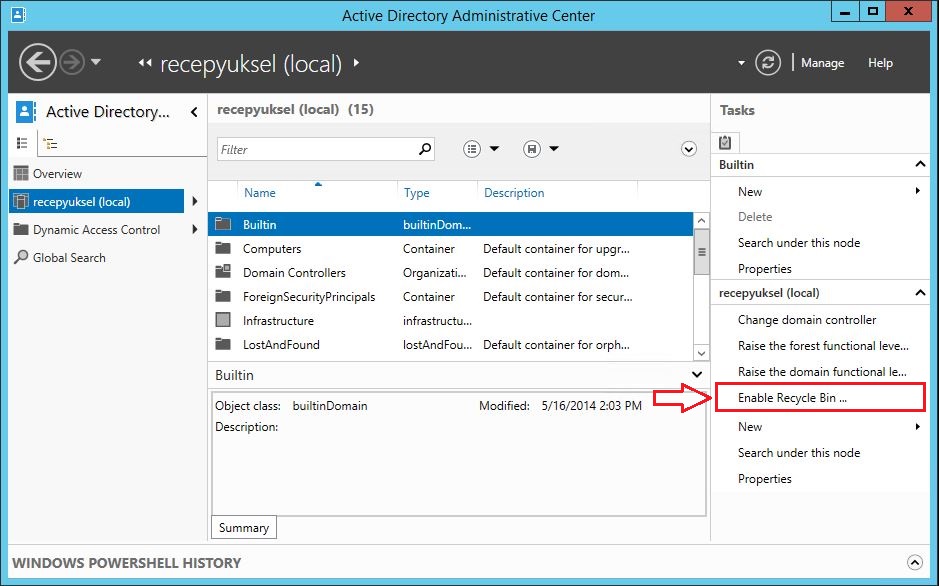Screen dimensions: 939x586
Task: Open the Help menu
Action: tap(880, 63)
